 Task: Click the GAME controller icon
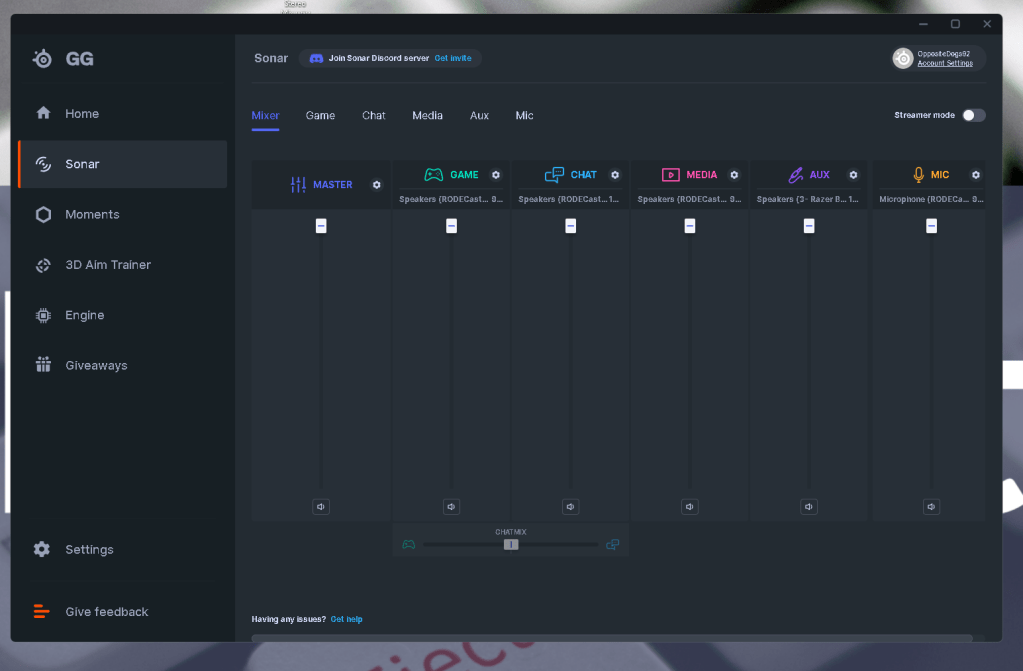coord(434,175)
